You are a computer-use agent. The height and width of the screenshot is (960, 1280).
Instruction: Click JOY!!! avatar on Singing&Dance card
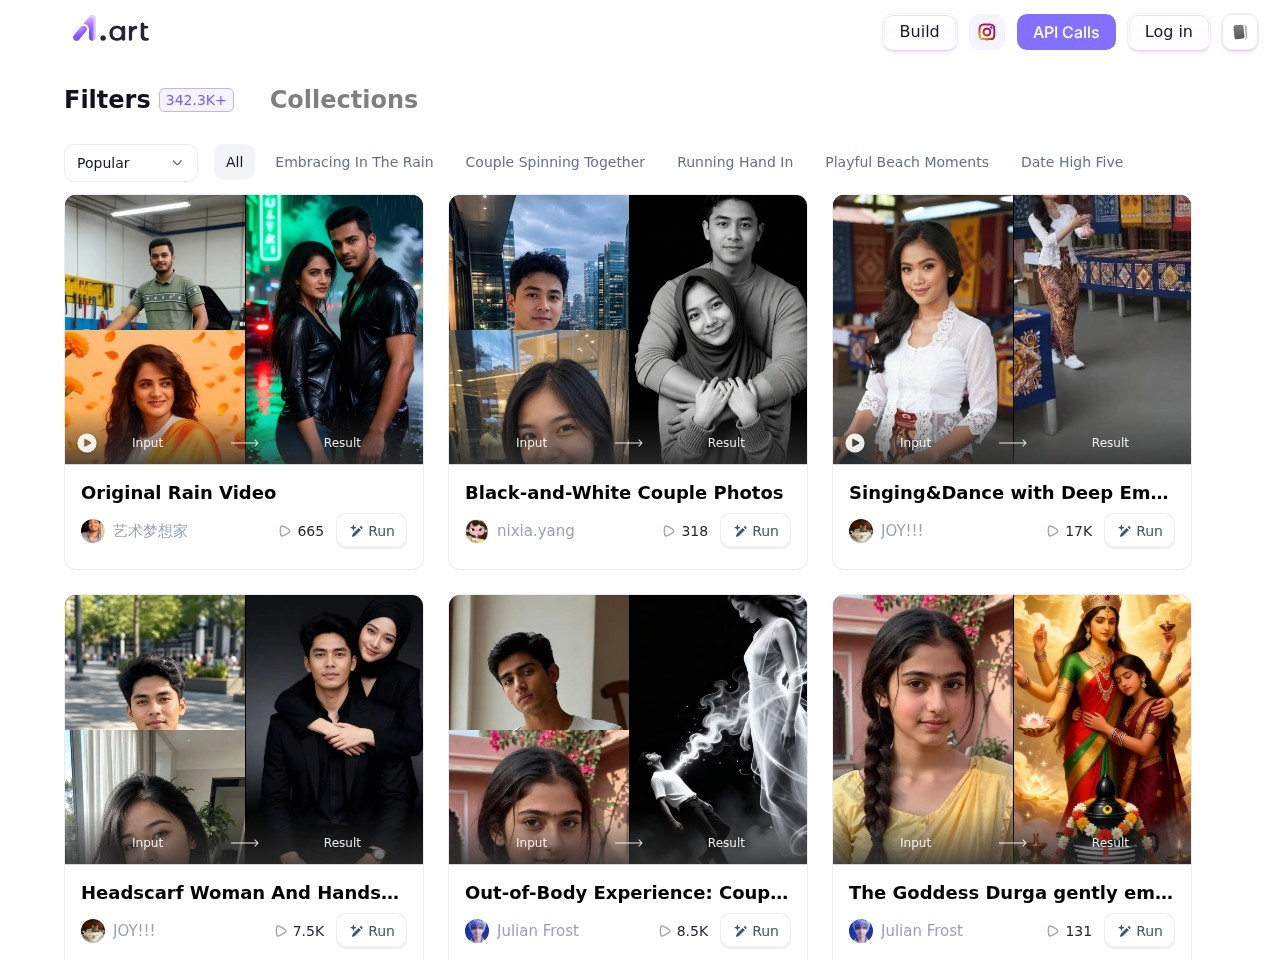click(861, 531)
